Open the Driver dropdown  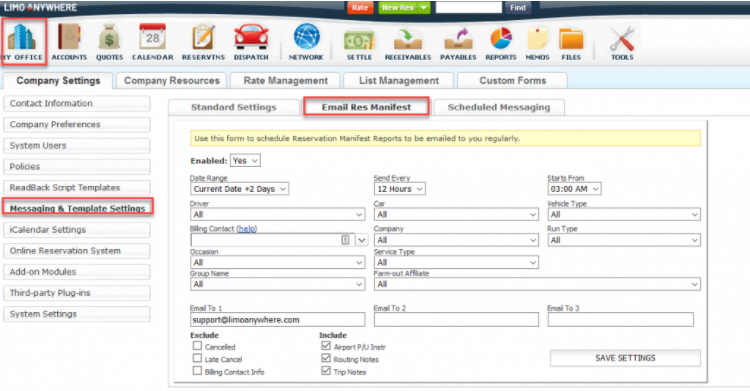pyautogui.click(x=277, y=214)
